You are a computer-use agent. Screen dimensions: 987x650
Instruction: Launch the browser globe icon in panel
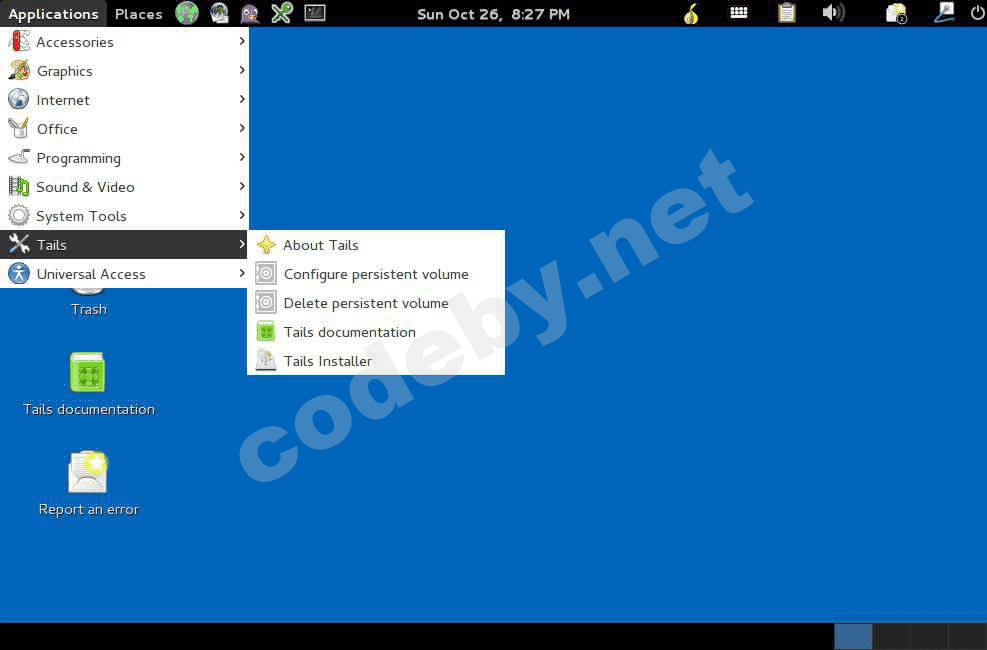point(187,13)
